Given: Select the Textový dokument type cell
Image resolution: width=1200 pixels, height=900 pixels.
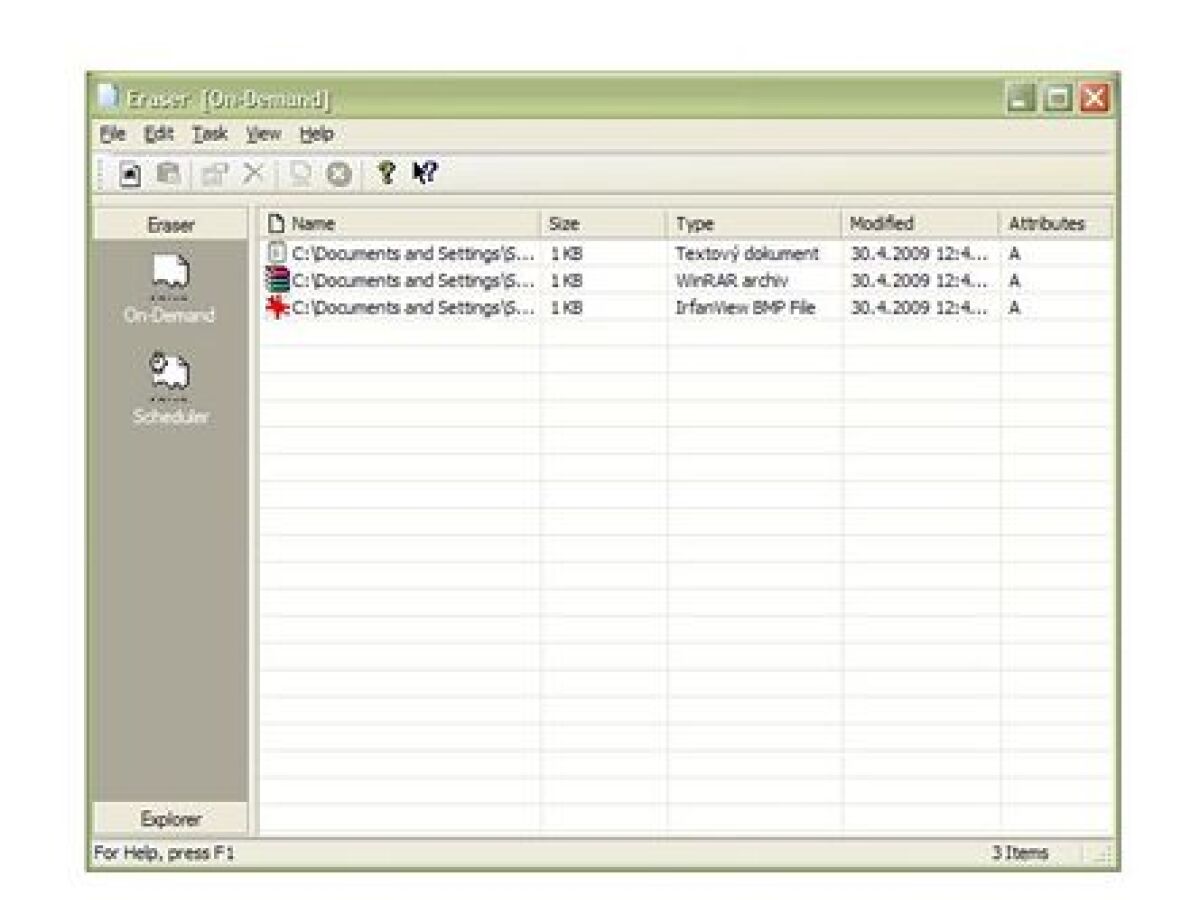Looking at the screenshot, I should pyautogui.click(x=747, y=254).
